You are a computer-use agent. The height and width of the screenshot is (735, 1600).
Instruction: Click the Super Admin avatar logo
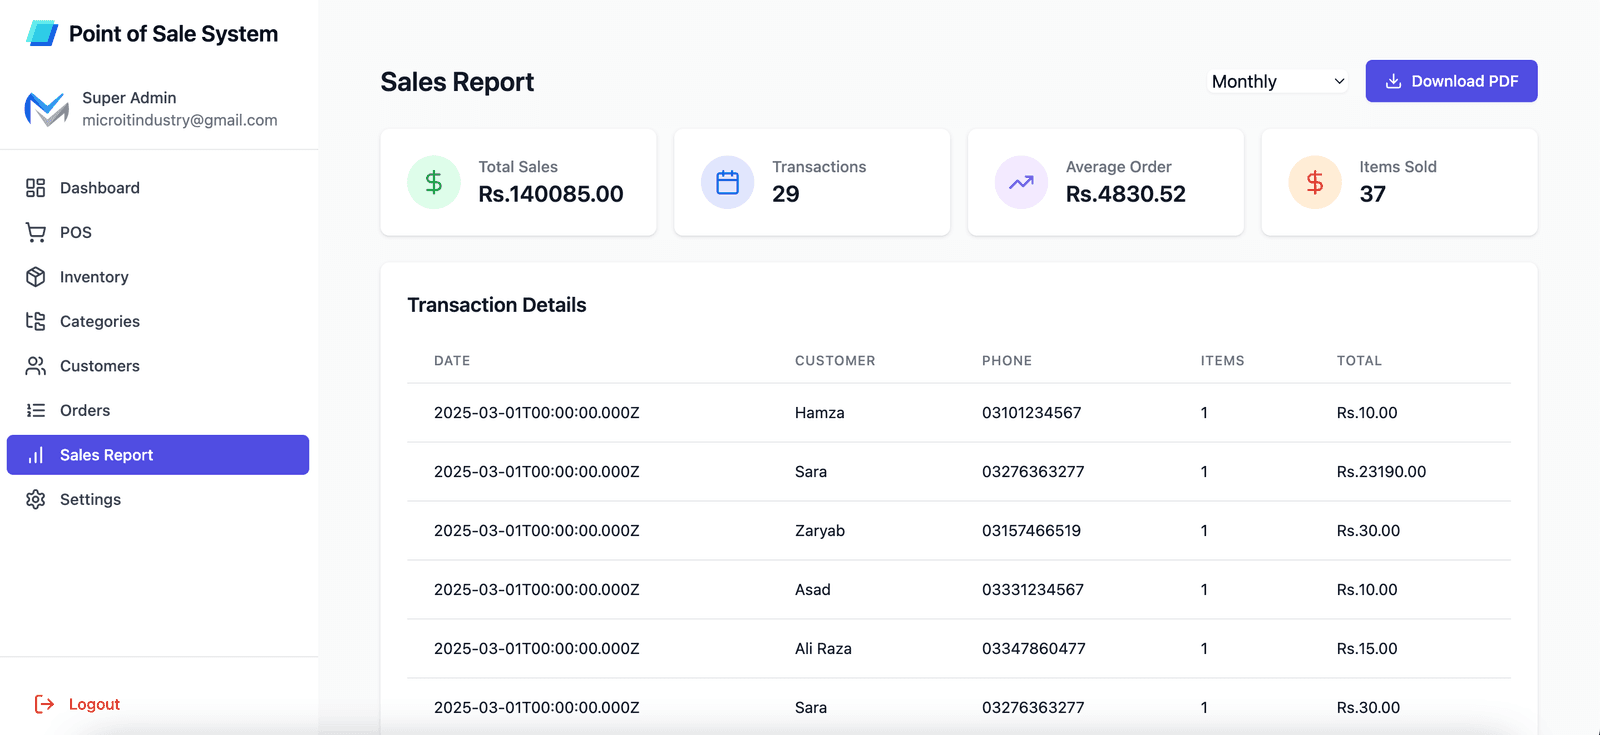pyautogui.click(x=47, y=109)
